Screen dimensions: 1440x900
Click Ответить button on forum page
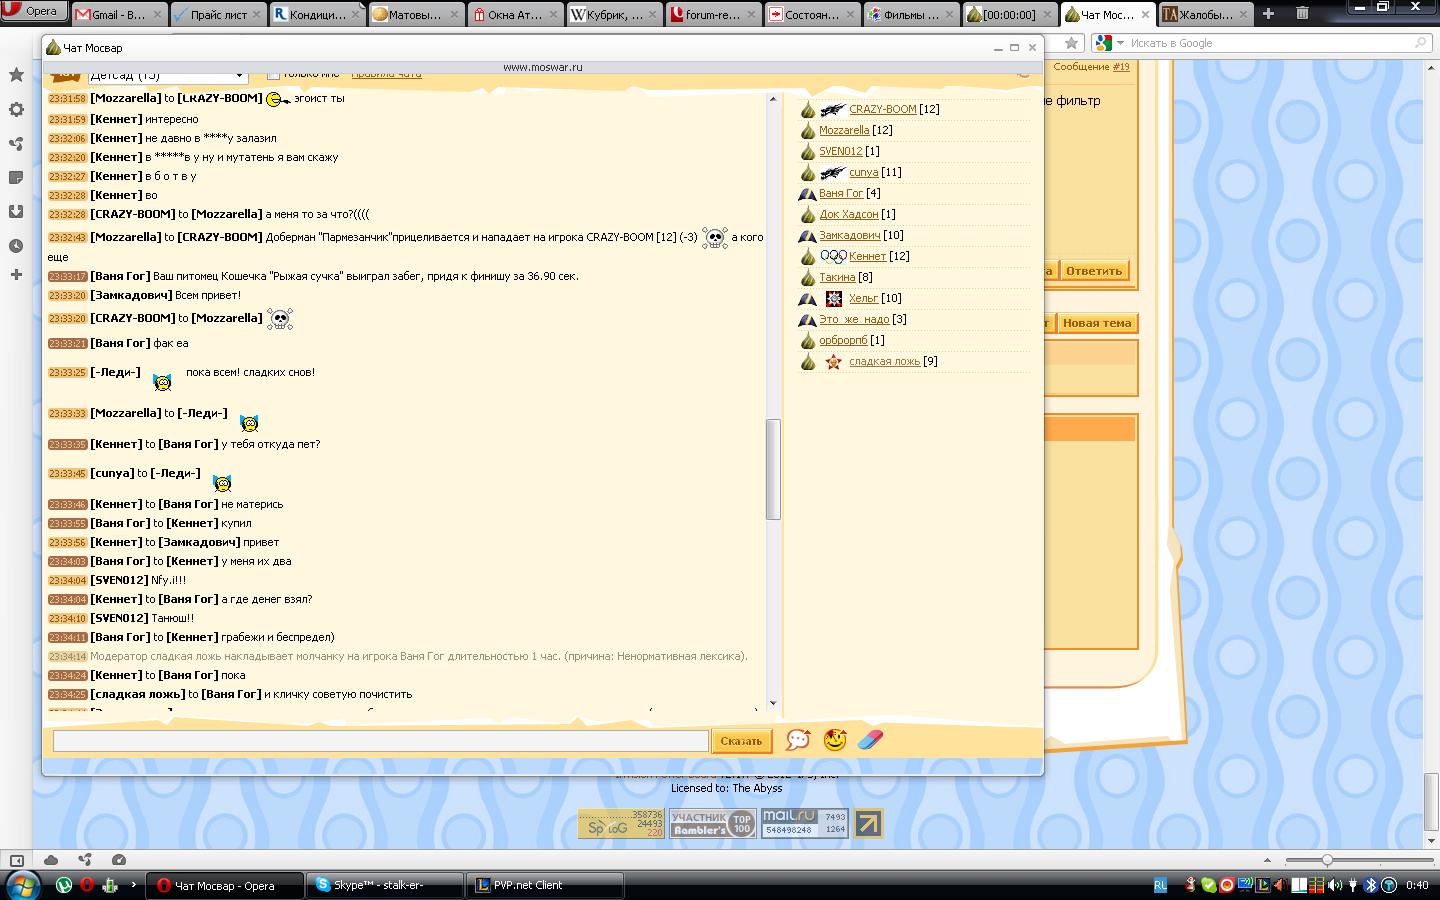[x=1094, y=271]
